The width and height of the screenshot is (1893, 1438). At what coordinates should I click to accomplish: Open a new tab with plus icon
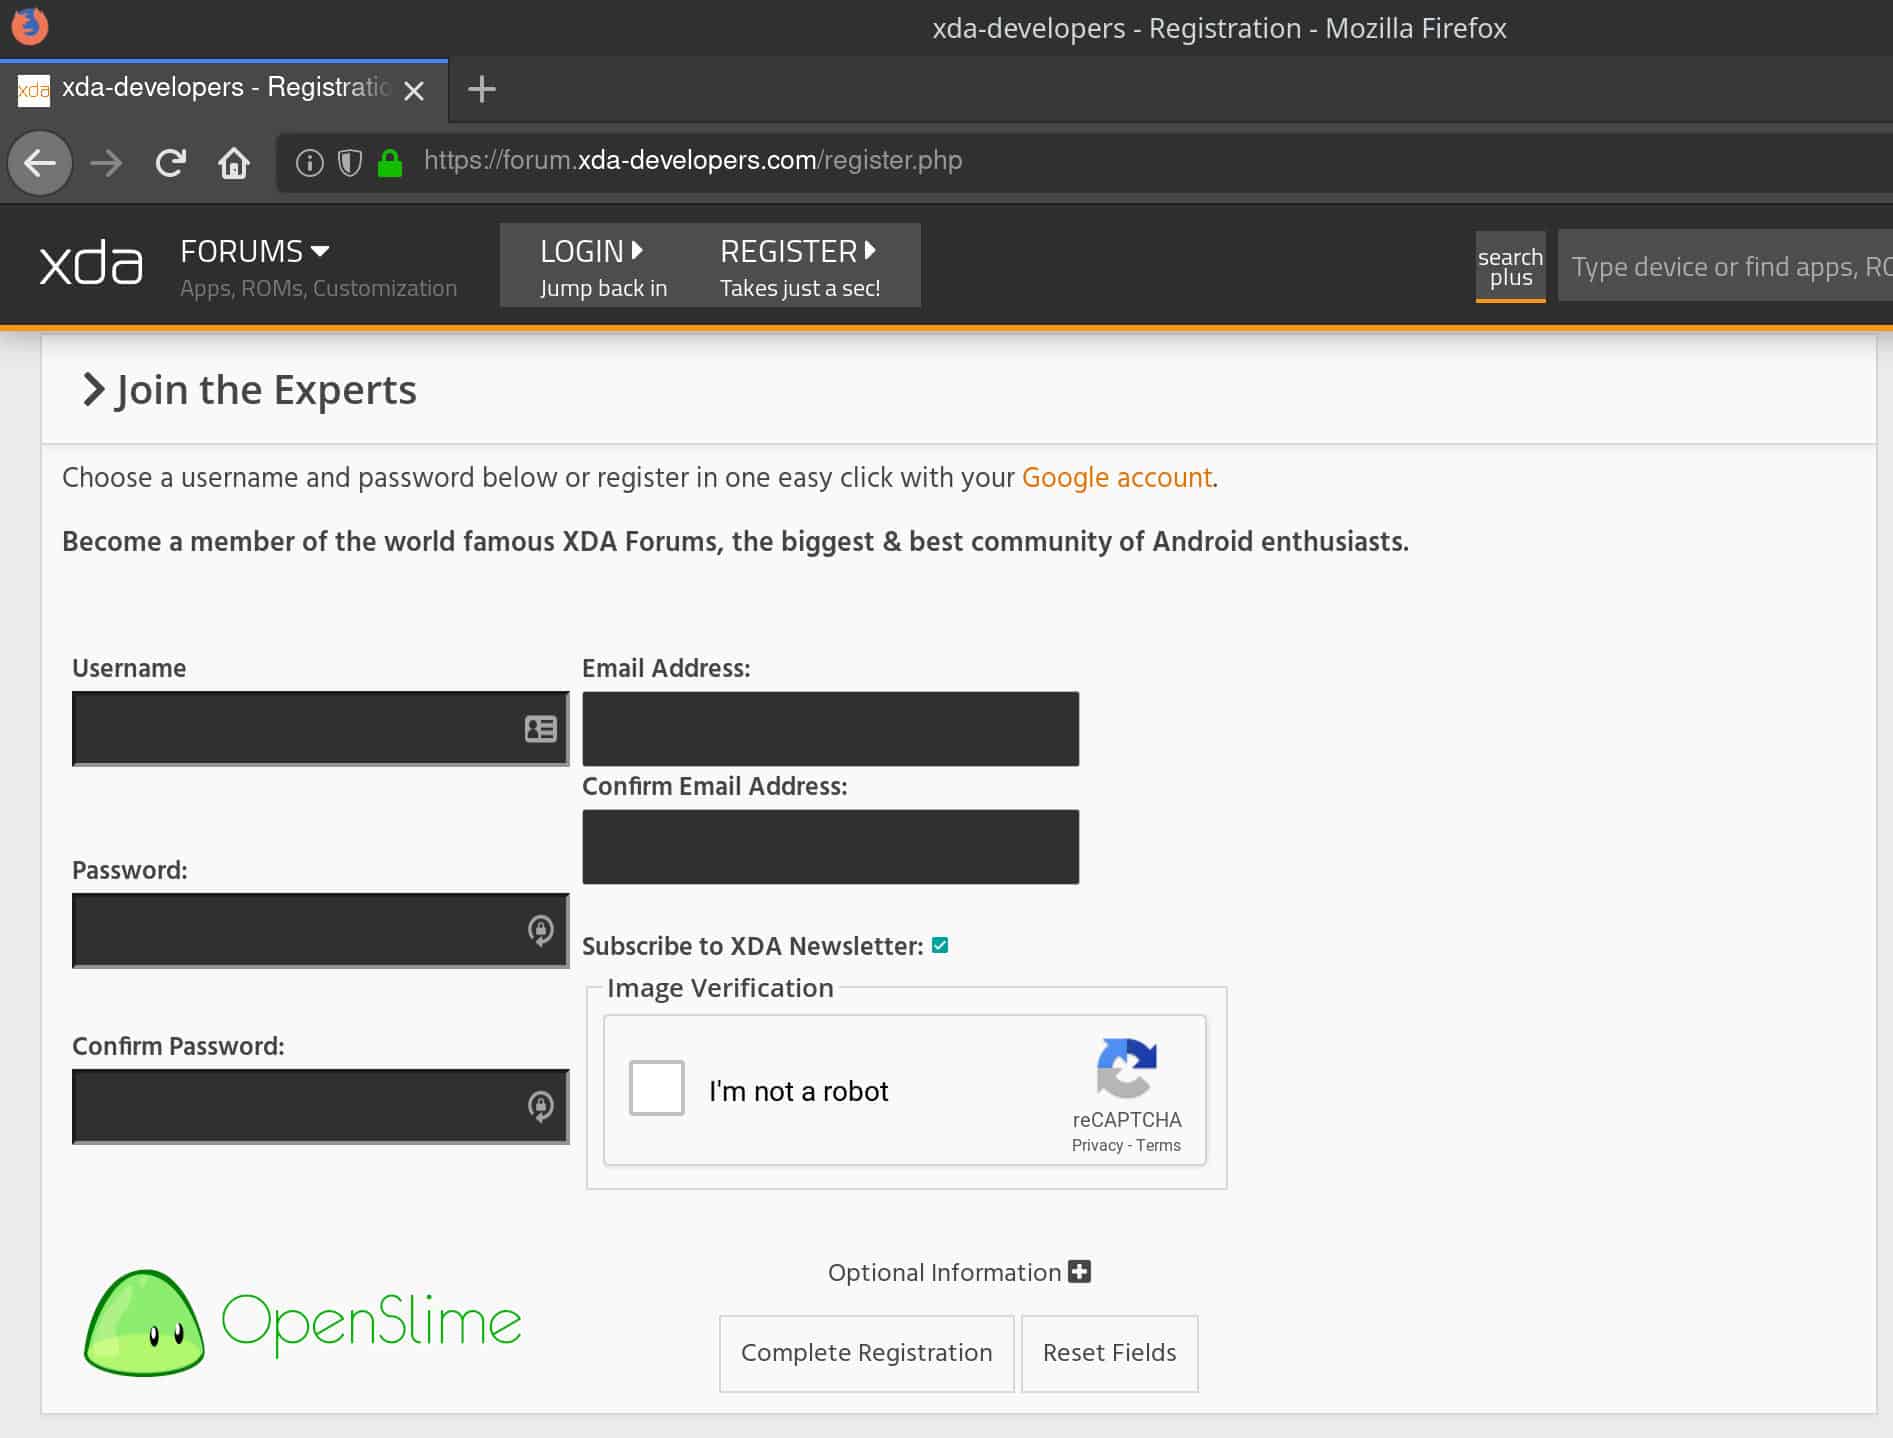point(482,89)
